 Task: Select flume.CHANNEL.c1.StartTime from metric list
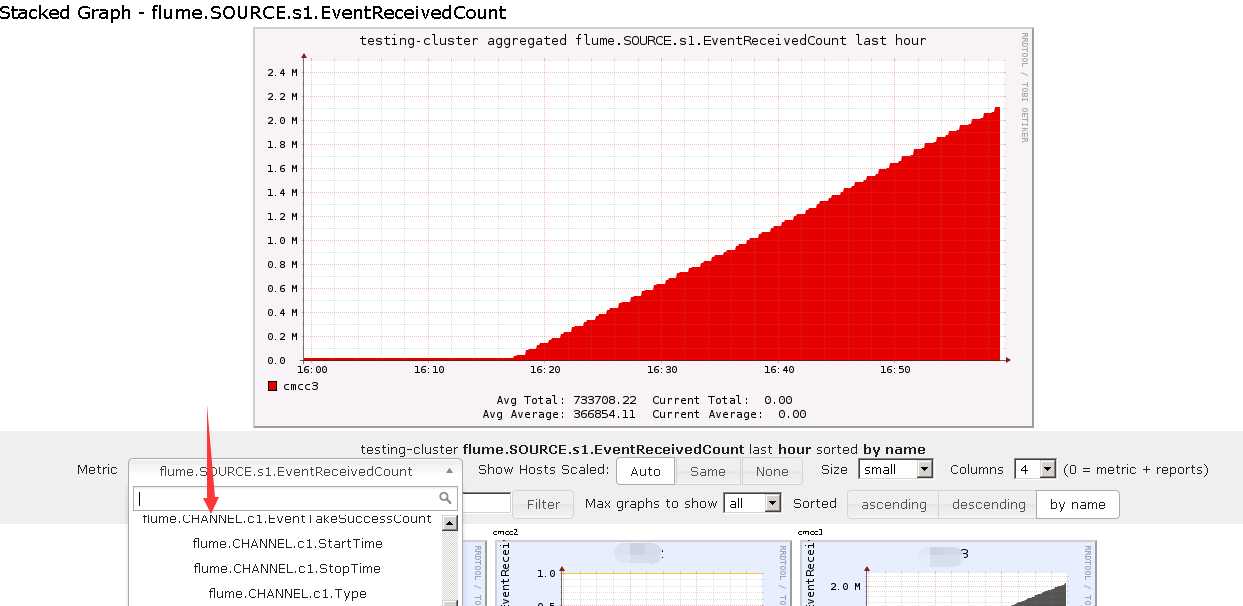(x=287, y=544)
